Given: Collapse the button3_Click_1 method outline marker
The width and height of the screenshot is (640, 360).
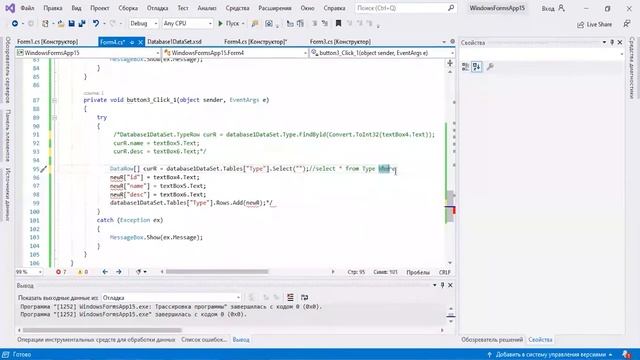Looking at the screenshot, I should pos(54,100).
